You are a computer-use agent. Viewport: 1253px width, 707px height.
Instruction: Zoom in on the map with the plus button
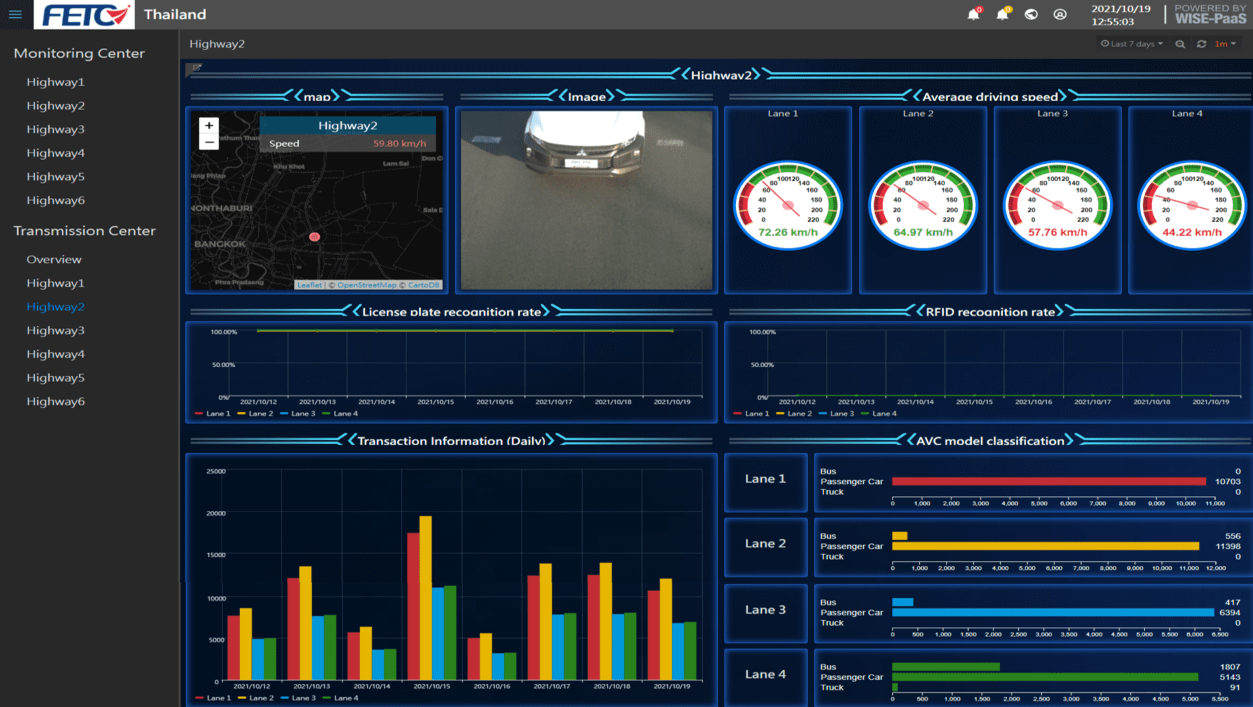[x=209, y=126]
